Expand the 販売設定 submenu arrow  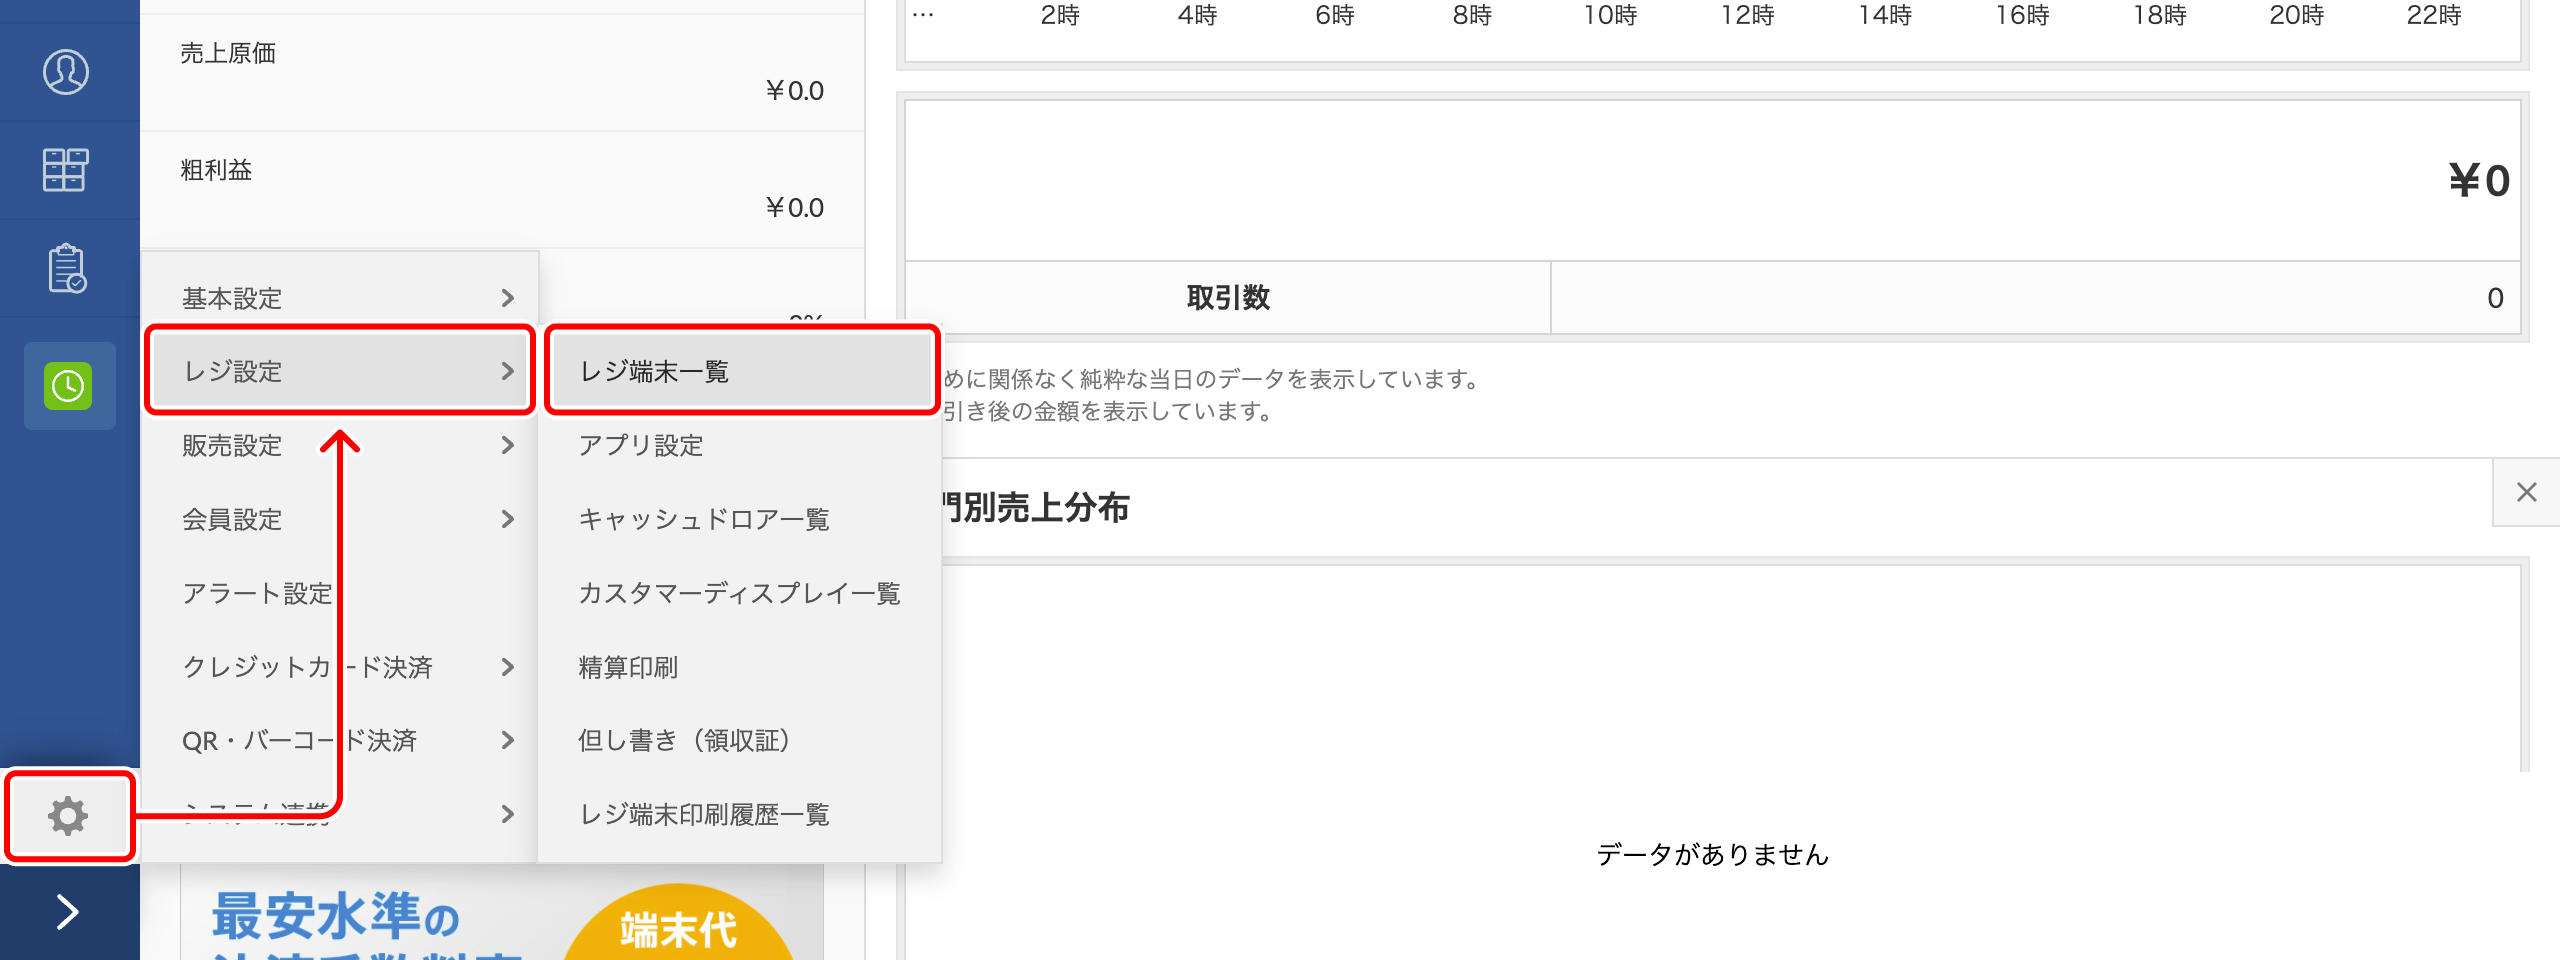pyautogui.click(x=508, y=445)
